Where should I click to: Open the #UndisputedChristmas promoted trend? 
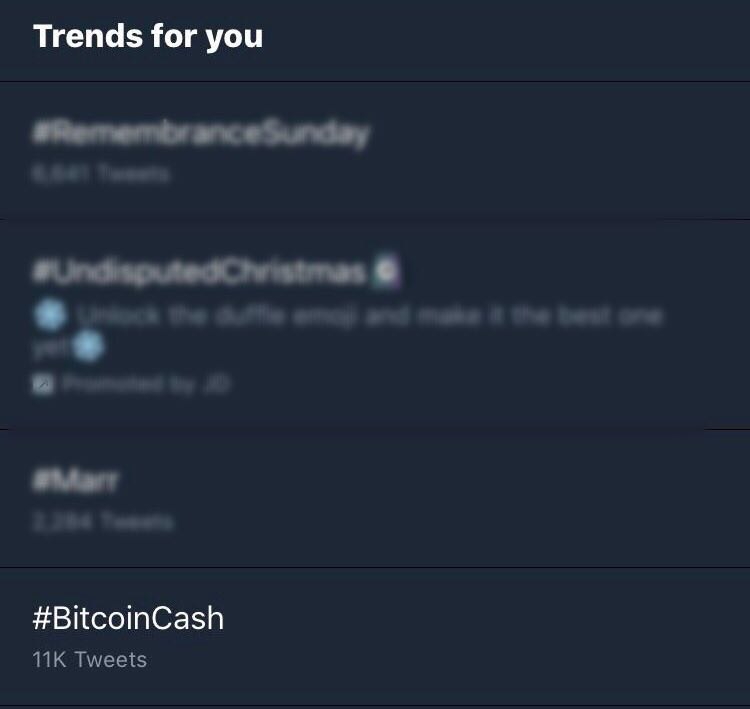(375, 324)
